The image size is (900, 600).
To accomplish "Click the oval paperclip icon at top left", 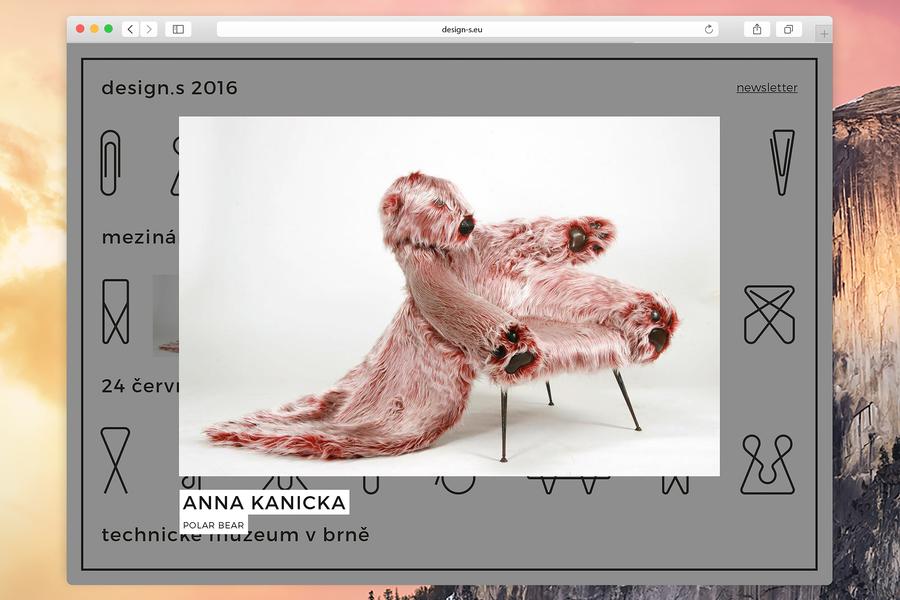I will pos(110,162).
